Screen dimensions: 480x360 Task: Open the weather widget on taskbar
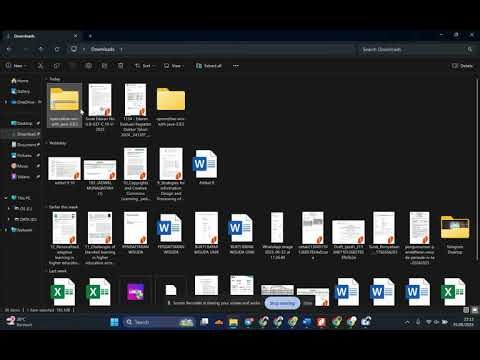coord(19,322)
